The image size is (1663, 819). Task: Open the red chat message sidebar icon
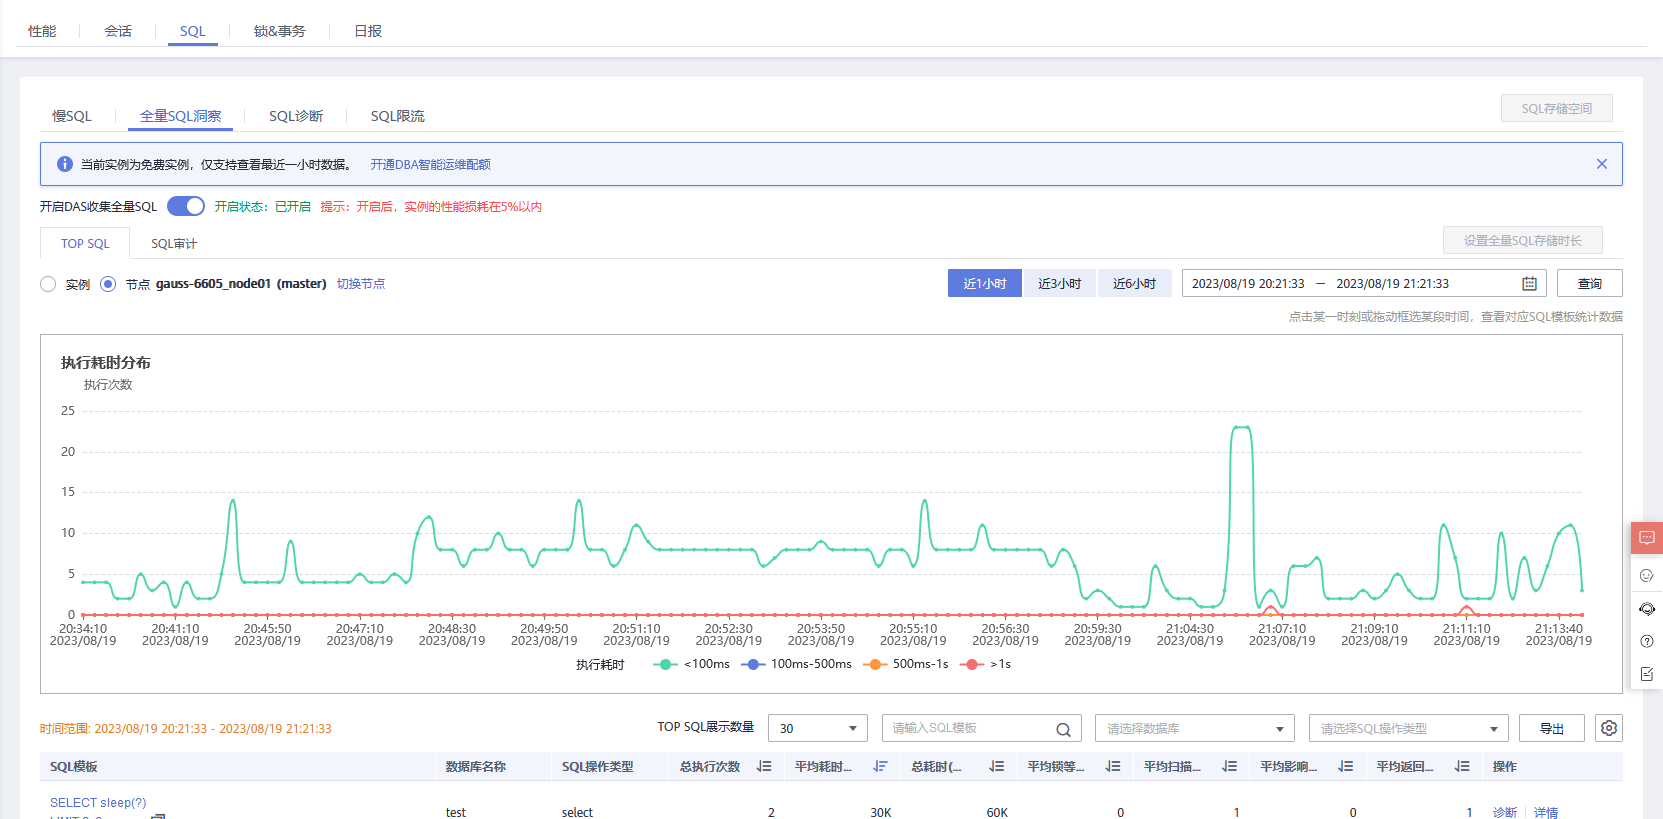click(1647, 538)
